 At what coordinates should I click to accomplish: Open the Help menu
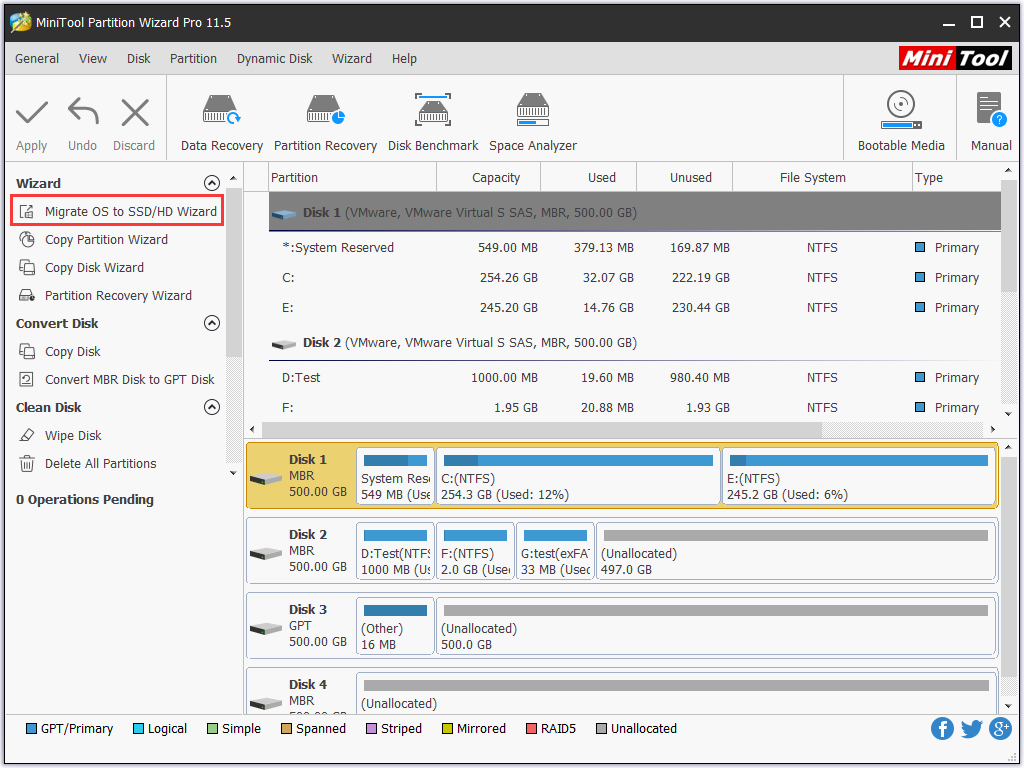(x=404, y=59)
